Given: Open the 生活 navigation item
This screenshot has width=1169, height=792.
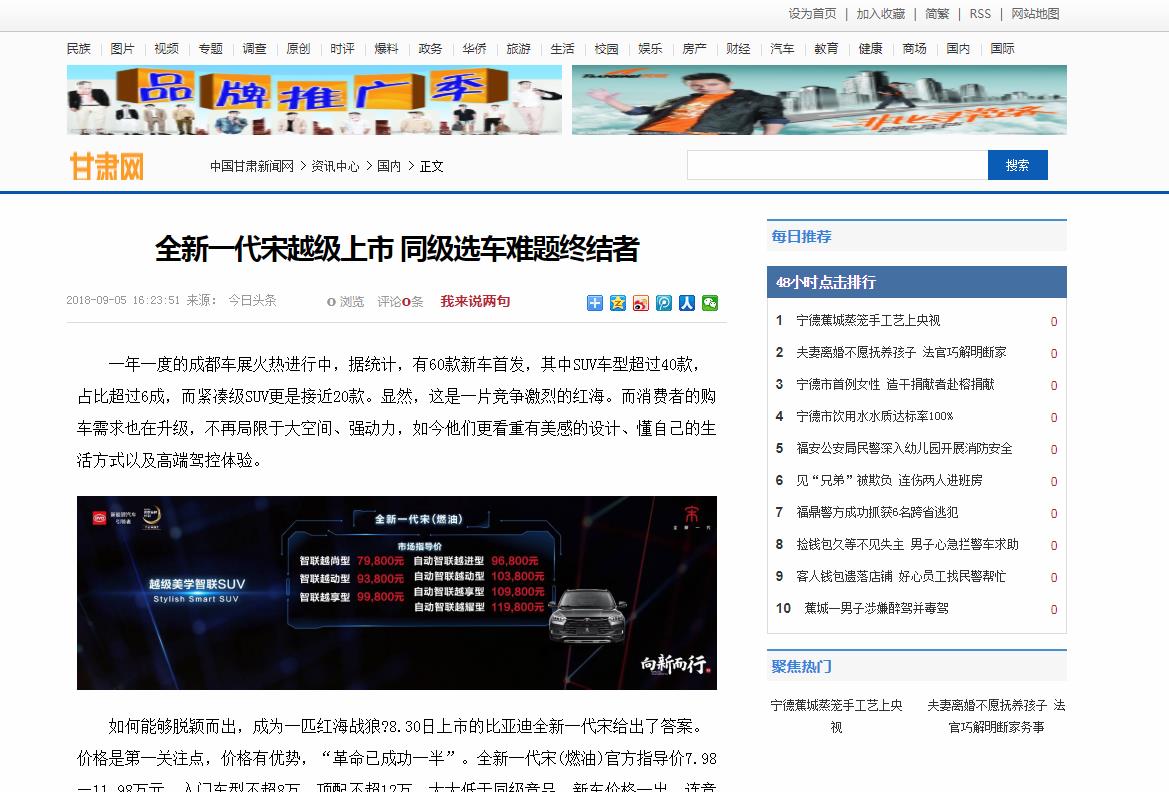Looking at the screenshot, I should pyautogui.click(x=562, y=48).
